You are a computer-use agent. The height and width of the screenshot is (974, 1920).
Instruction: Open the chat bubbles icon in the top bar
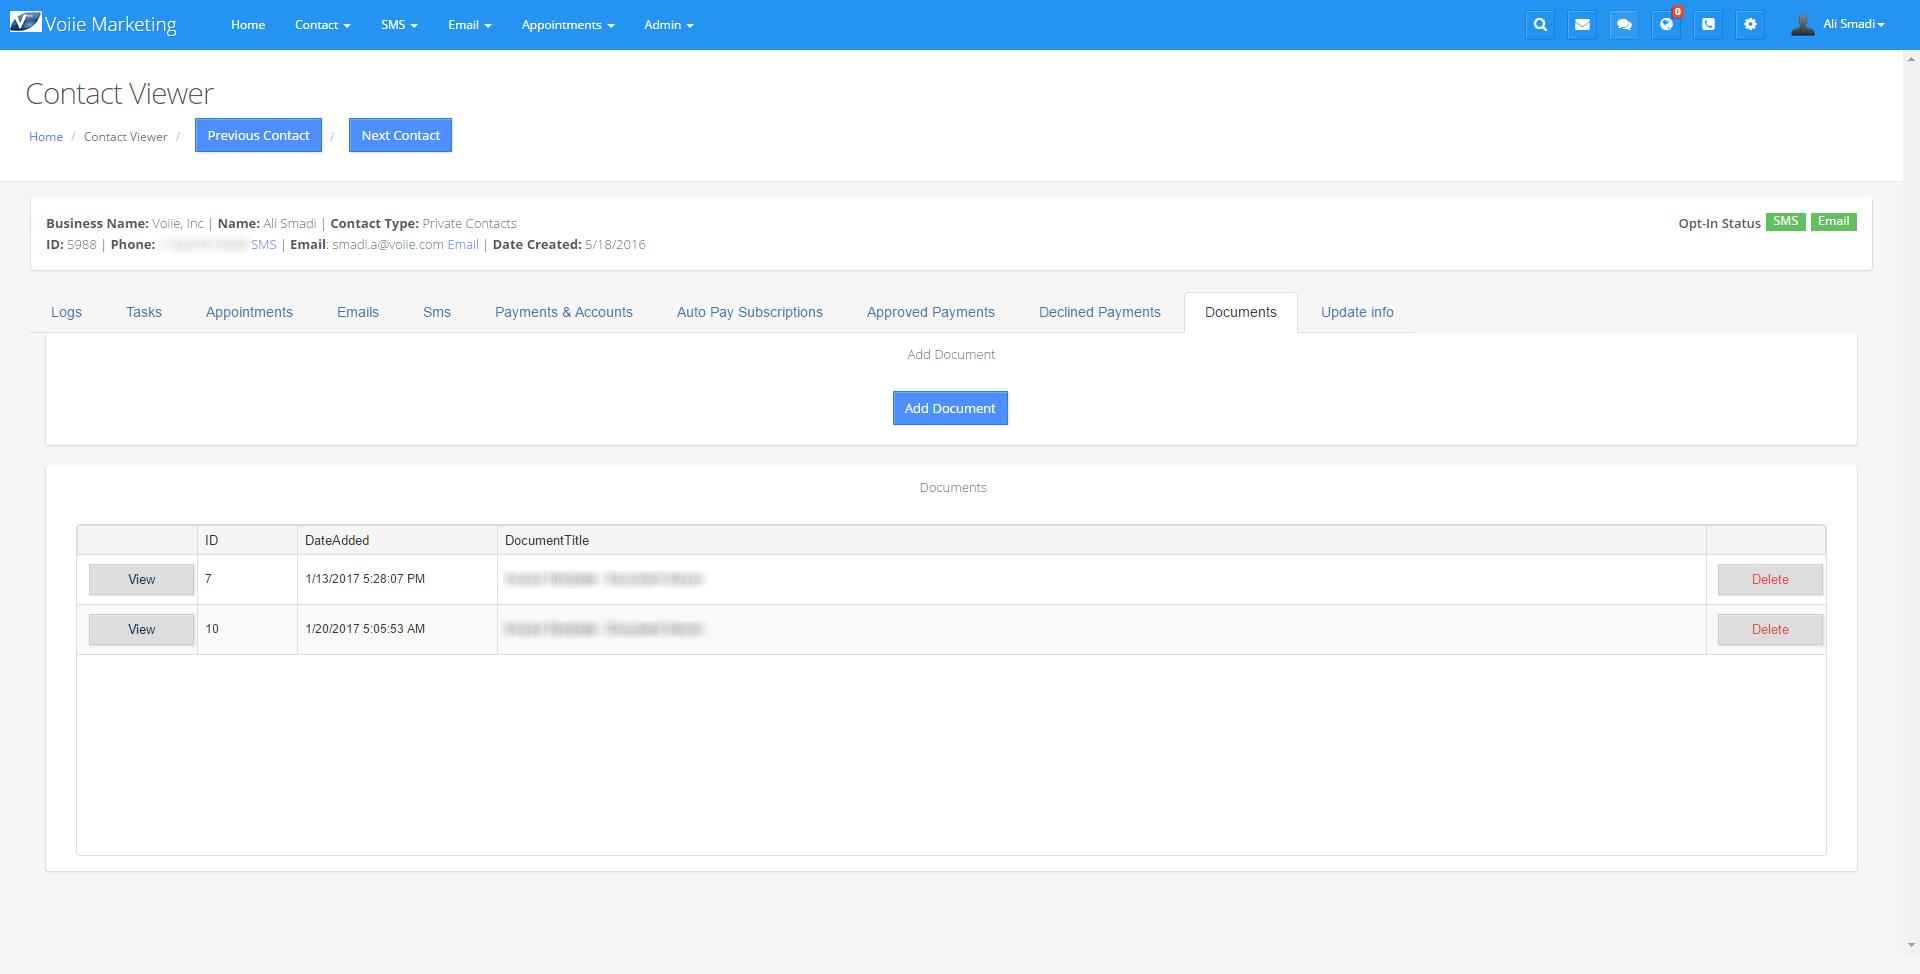click(1624, 25)
